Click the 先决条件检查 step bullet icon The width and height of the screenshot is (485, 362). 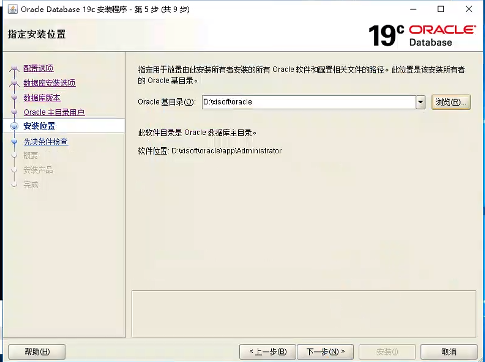tap(14, 142)
